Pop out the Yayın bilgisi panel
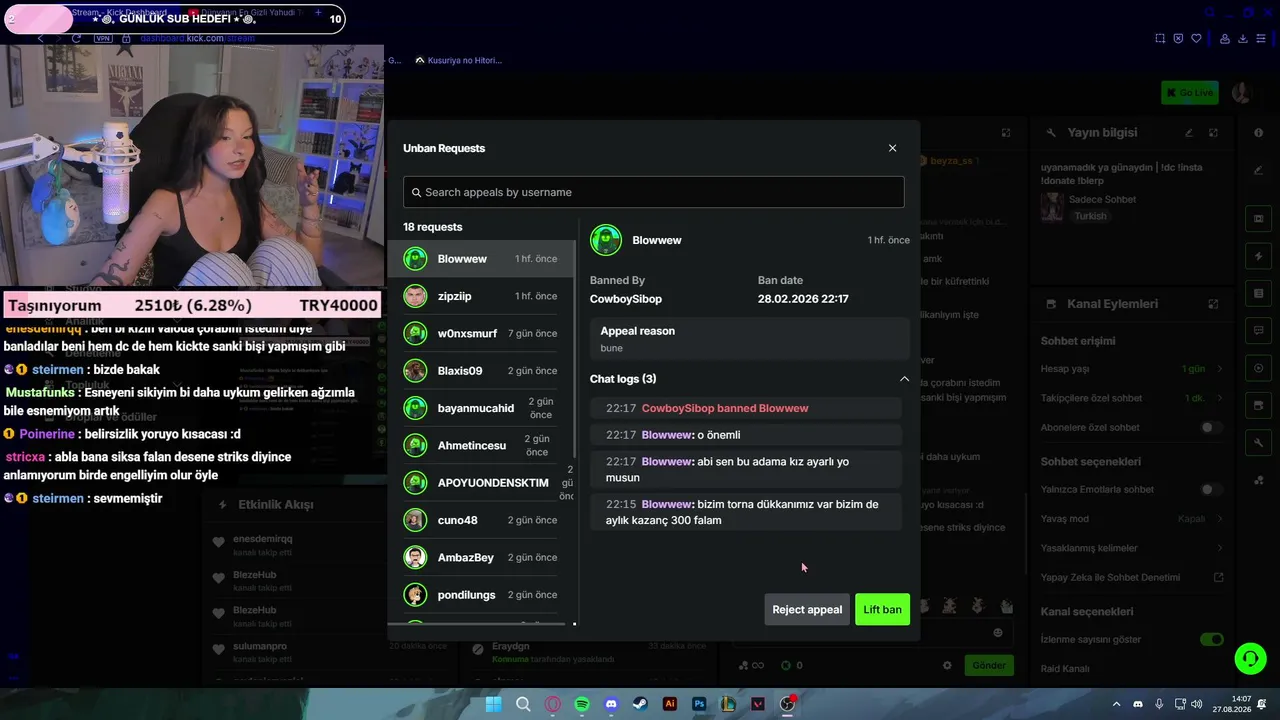This screenshot has width=1280, height=720. [x=1213, y=133]
